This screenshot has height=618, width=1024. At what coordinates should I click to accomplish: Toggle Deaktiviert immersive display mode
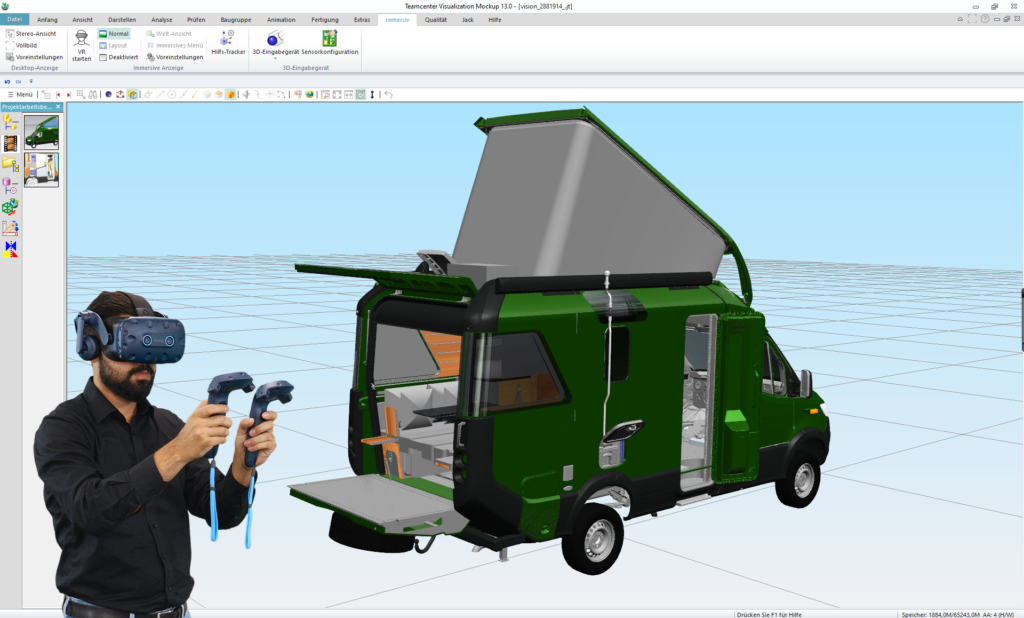119,57
